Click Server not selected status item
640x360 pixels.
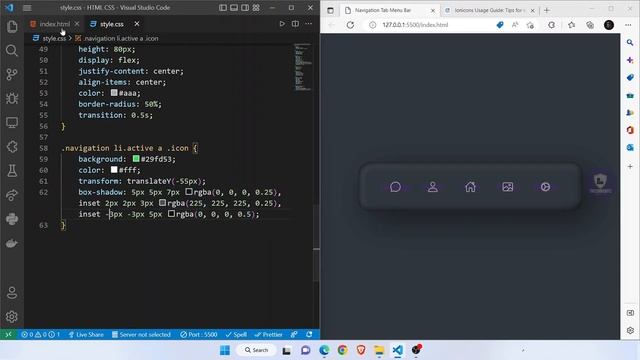tap(141, 334)
